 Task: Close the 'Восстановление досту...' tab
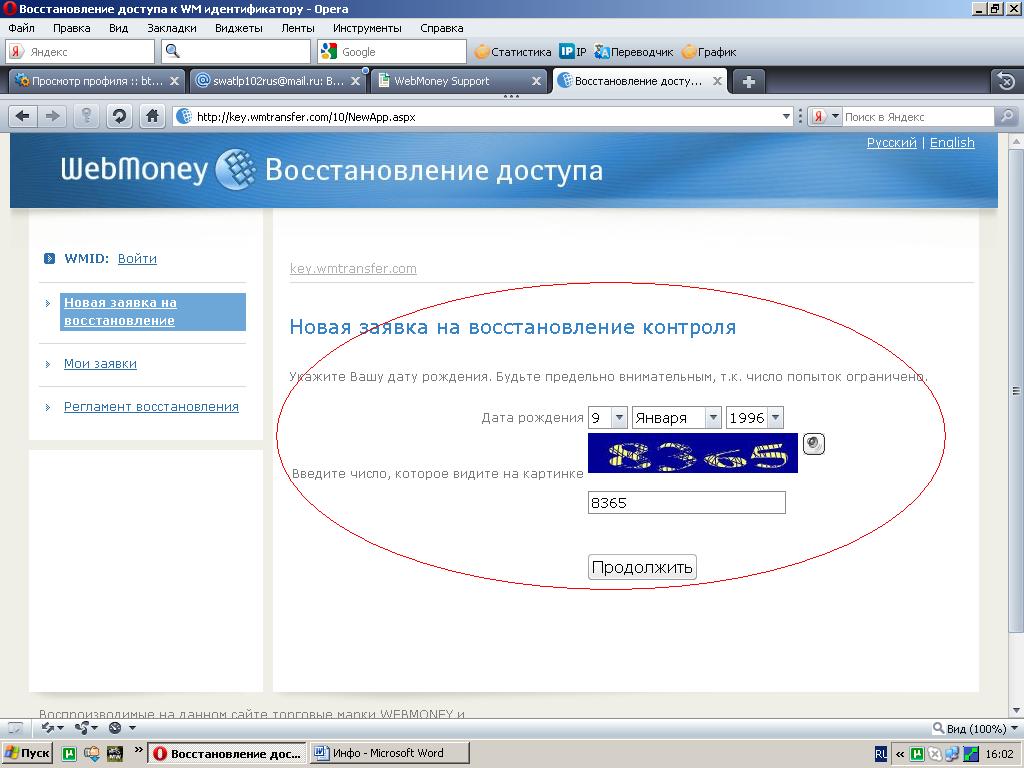[717, 82]
